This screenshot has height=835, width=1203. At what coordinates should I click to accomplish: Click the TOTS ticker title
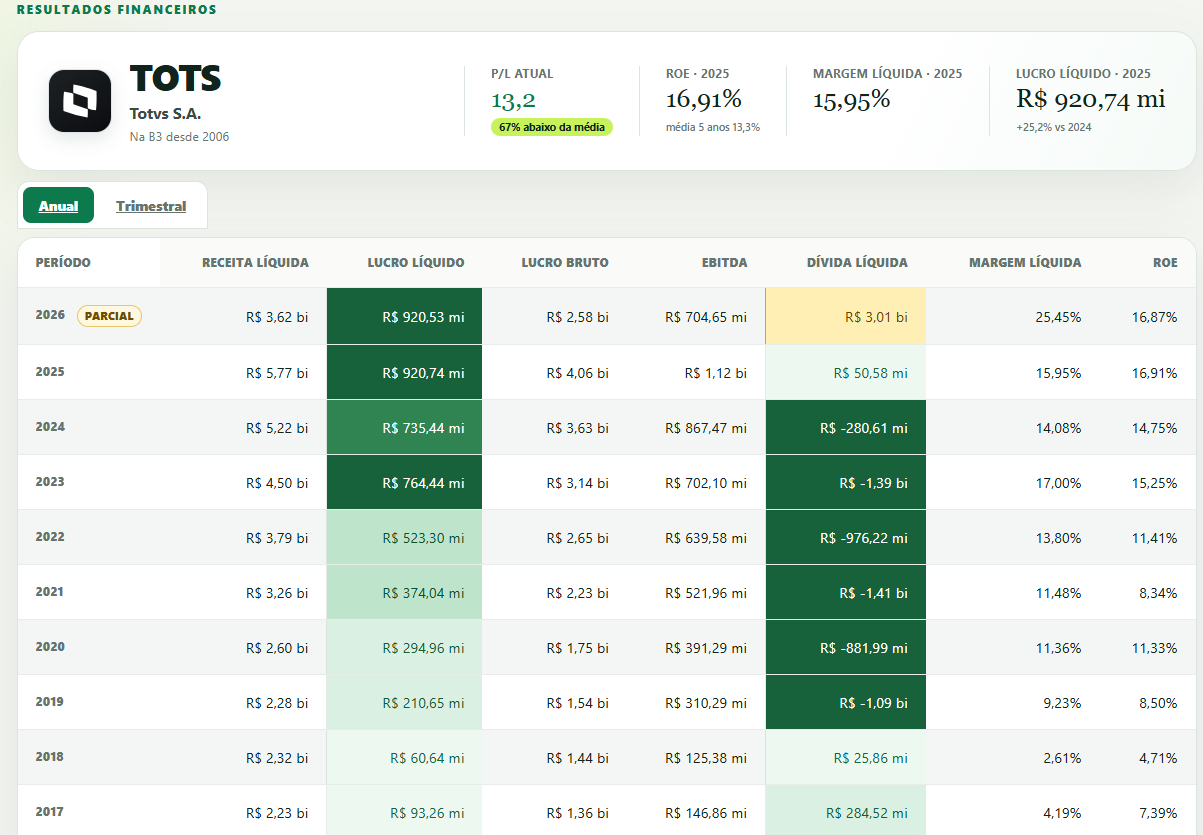[175, 78]
